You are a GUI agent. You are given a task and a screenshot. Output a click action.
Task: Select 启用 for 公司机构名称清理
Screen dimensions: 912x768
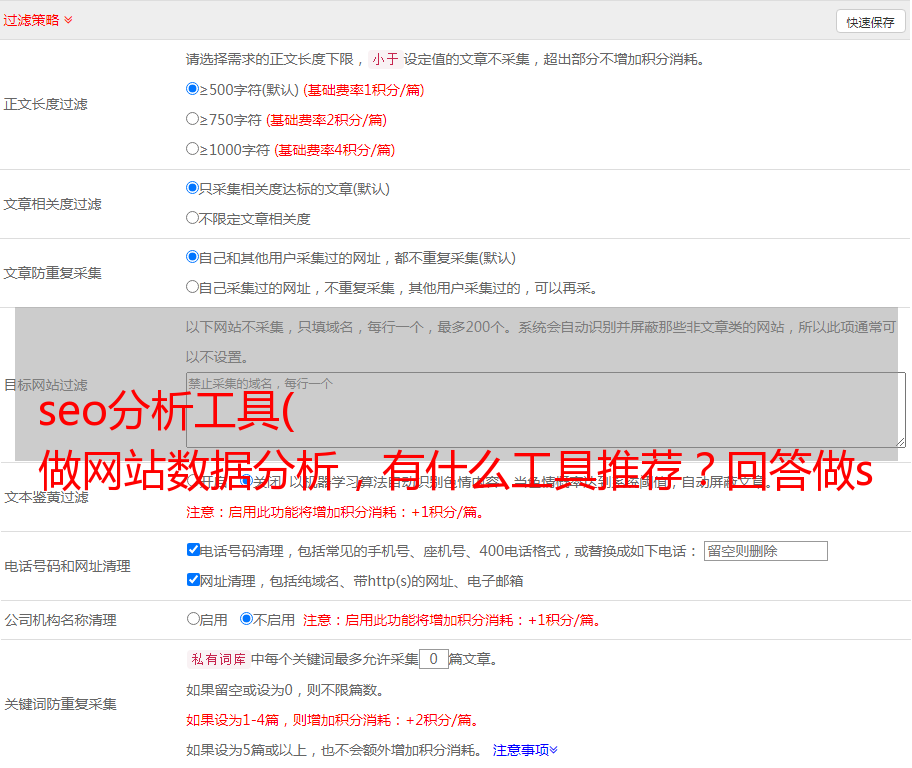coord(193,619)
